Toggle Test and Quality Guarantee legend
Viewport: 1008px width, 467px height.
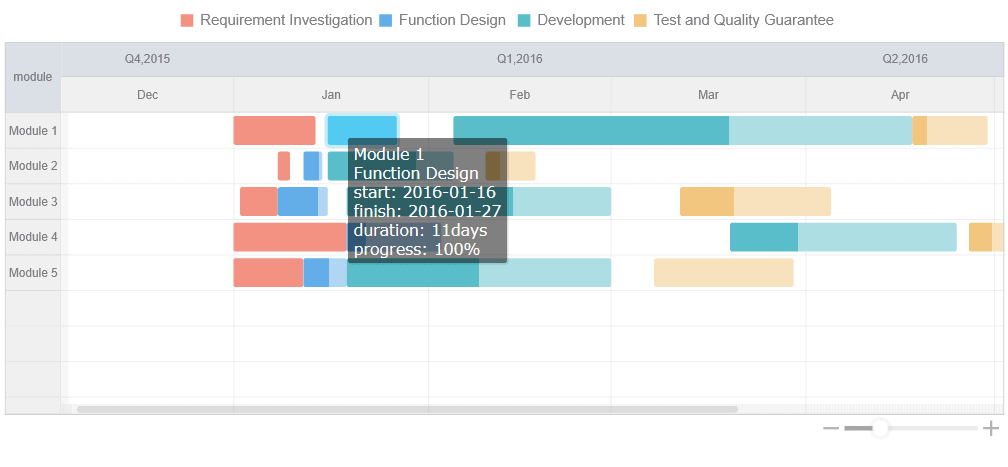[x=733, y=20]
